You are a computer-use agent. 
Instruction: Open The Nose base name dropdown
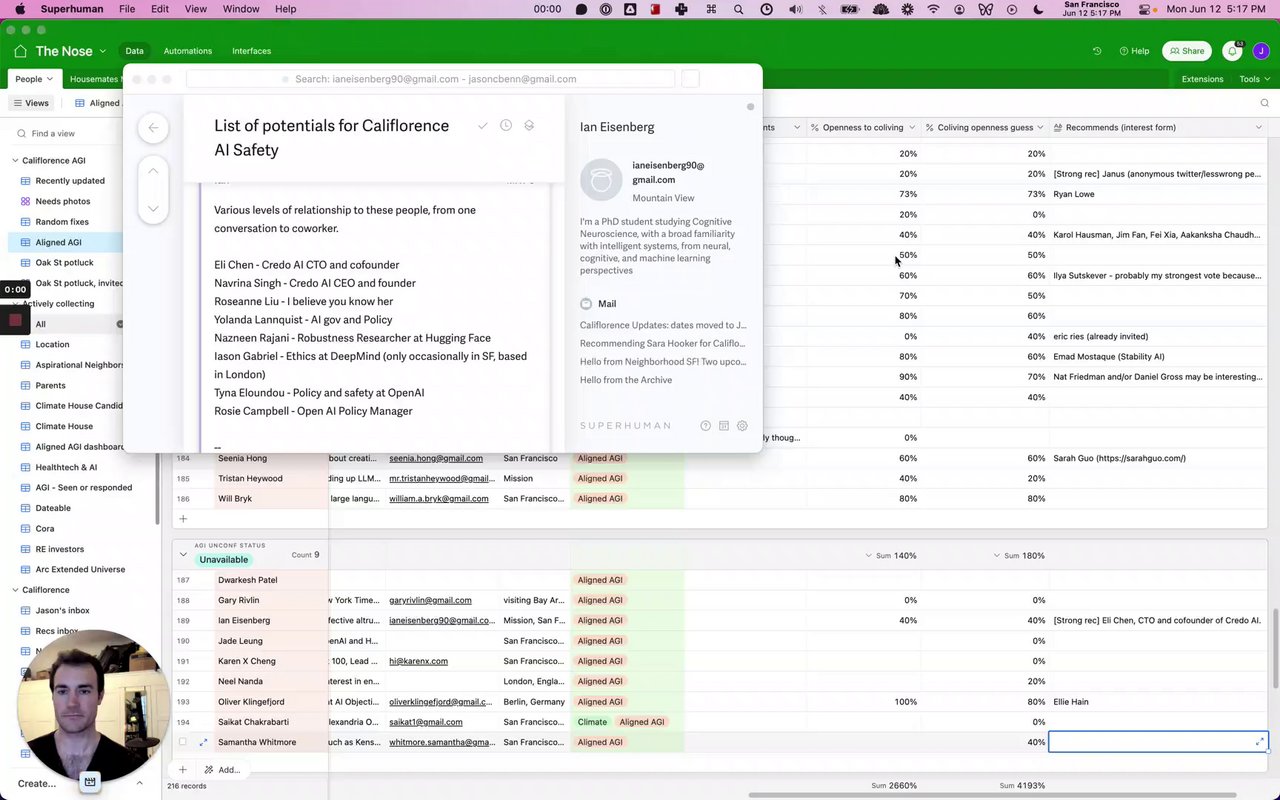tap(70, 51)
